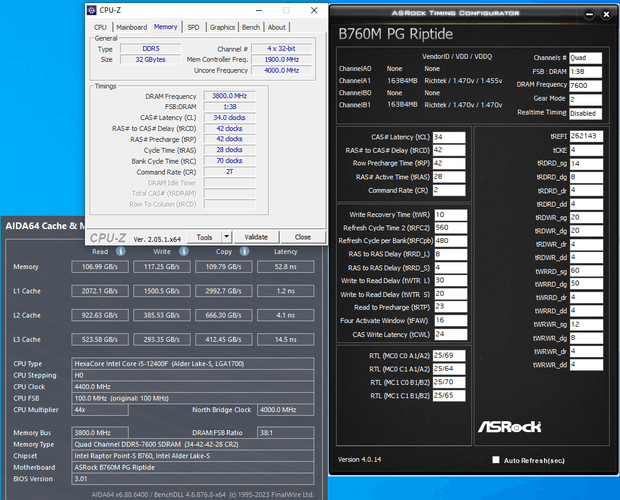Click the RTL (MC1 C1 B1/B2) field
Image resolution: width=620 pixels, height=500 pixels.
(x=449, y=395)
